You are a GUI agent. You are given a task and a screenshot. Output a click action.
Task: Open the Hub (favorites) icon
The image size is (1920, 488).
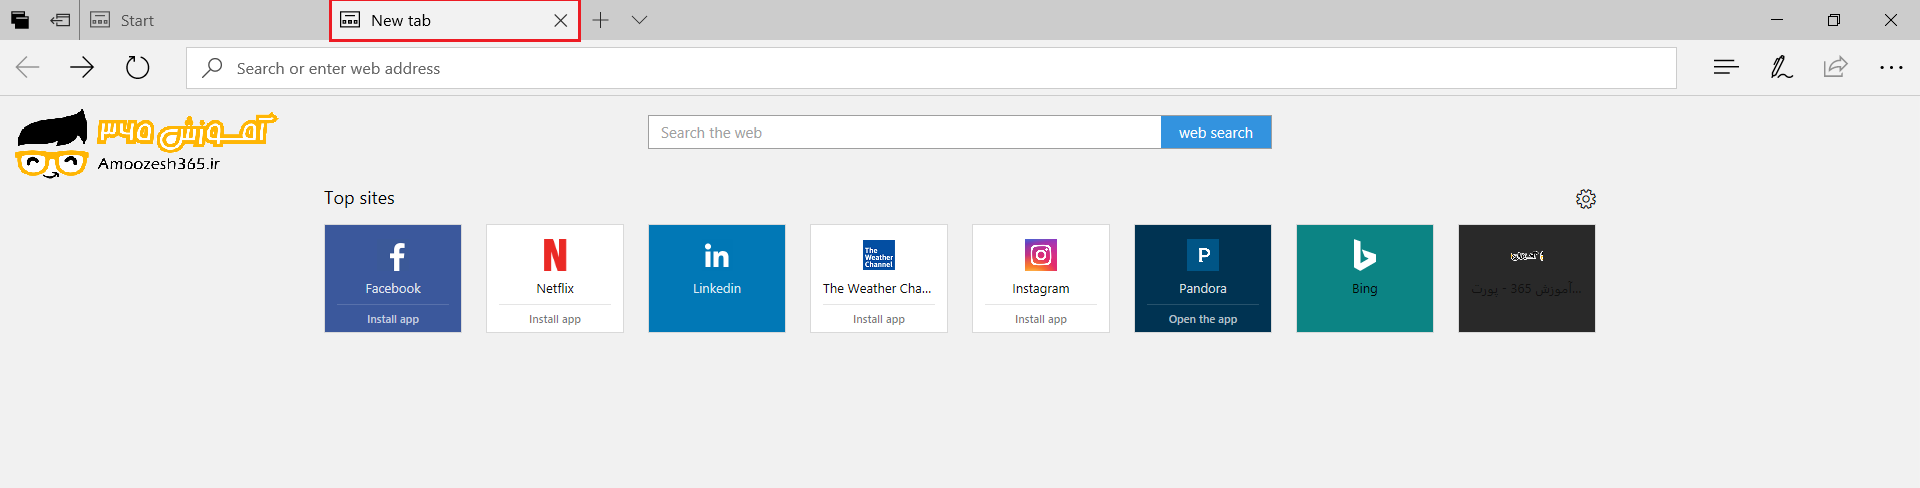[x=1726, y=68]
